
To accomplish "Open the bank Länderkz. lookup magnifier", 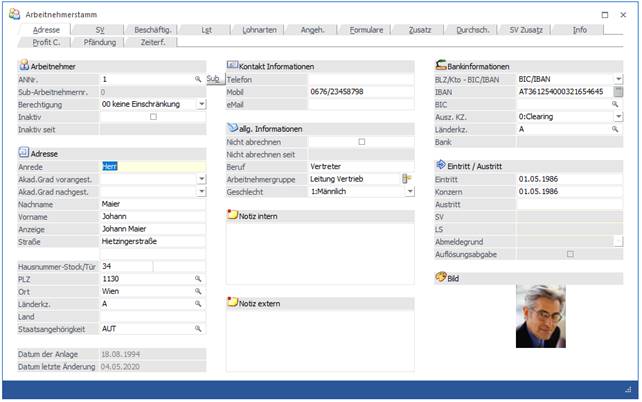I will pyautogui.click(x=616, y=129).
